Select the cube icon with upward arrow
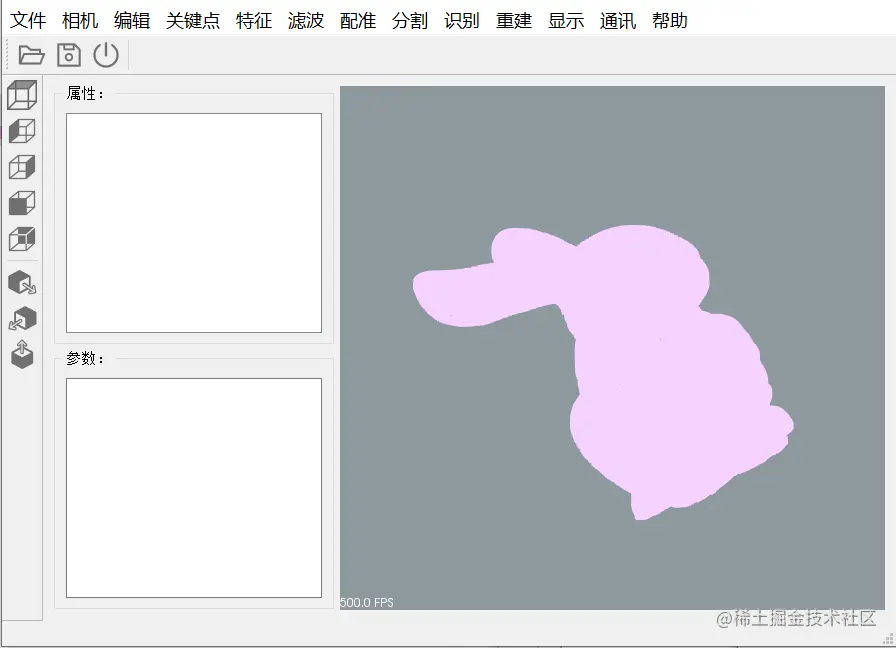The width and height of the screenshot is (896, 648). coord(20,355)
